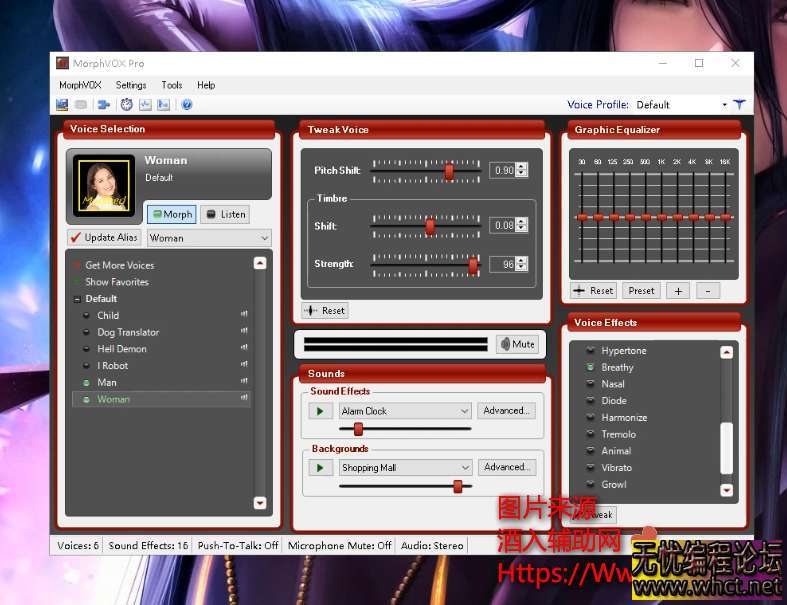Click the plus button in Graphic Equalizer
787x605 pixels.
coord(678,291)
